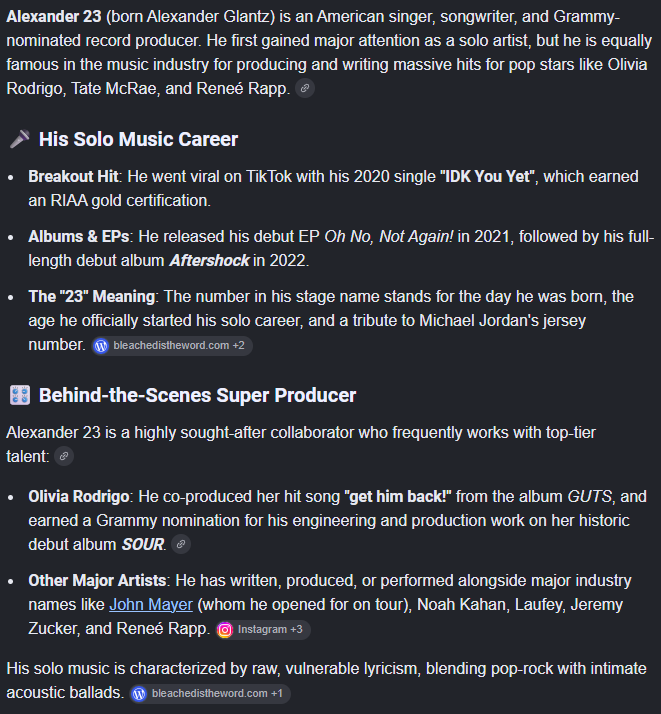Click the bold "Alexander 23" name at top
The height and width of the screenshot is (714, 661).
point(54,17)
